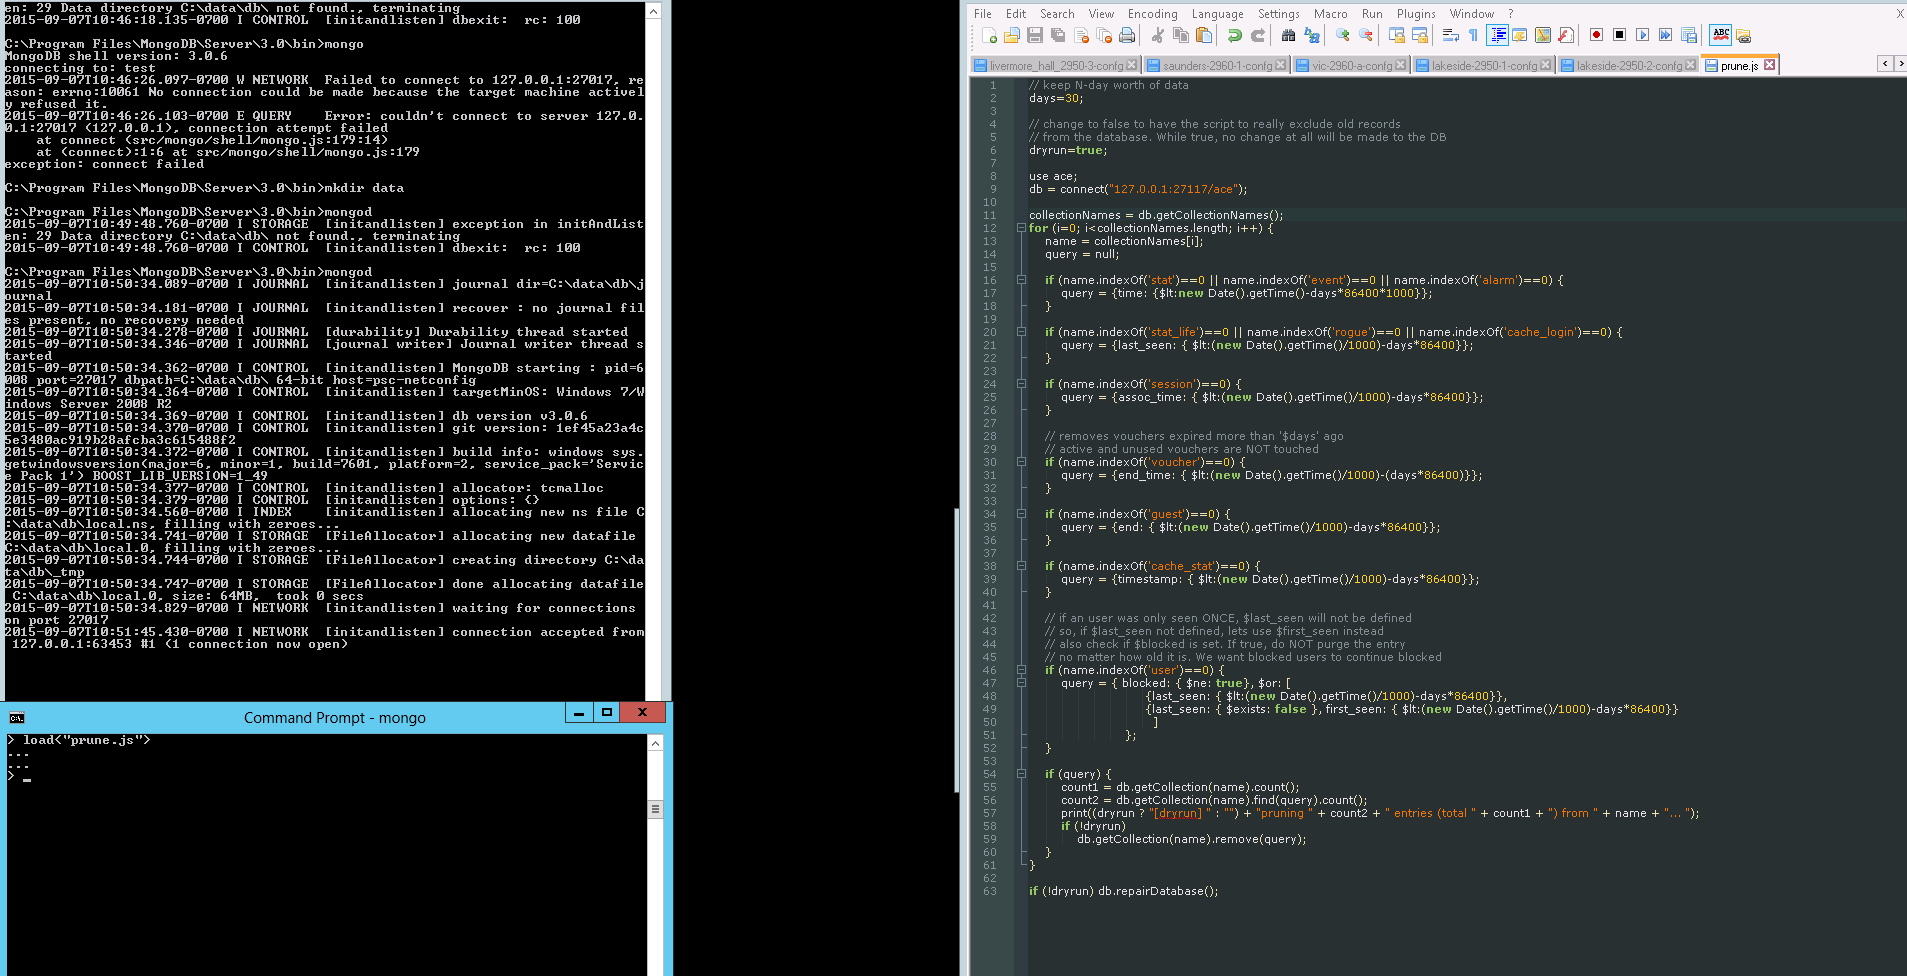Toggle show all characters pilcrow button
Viewport: 1907px width, 976px height.
[x=1473, y=36]
